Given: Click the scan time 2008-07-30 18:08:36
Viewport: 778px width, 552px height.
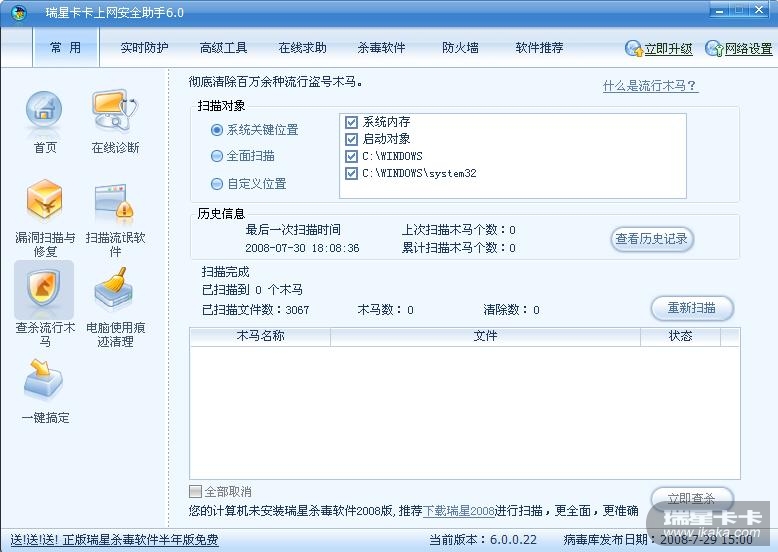Looking at the screenshot, I should pos(302,248).
